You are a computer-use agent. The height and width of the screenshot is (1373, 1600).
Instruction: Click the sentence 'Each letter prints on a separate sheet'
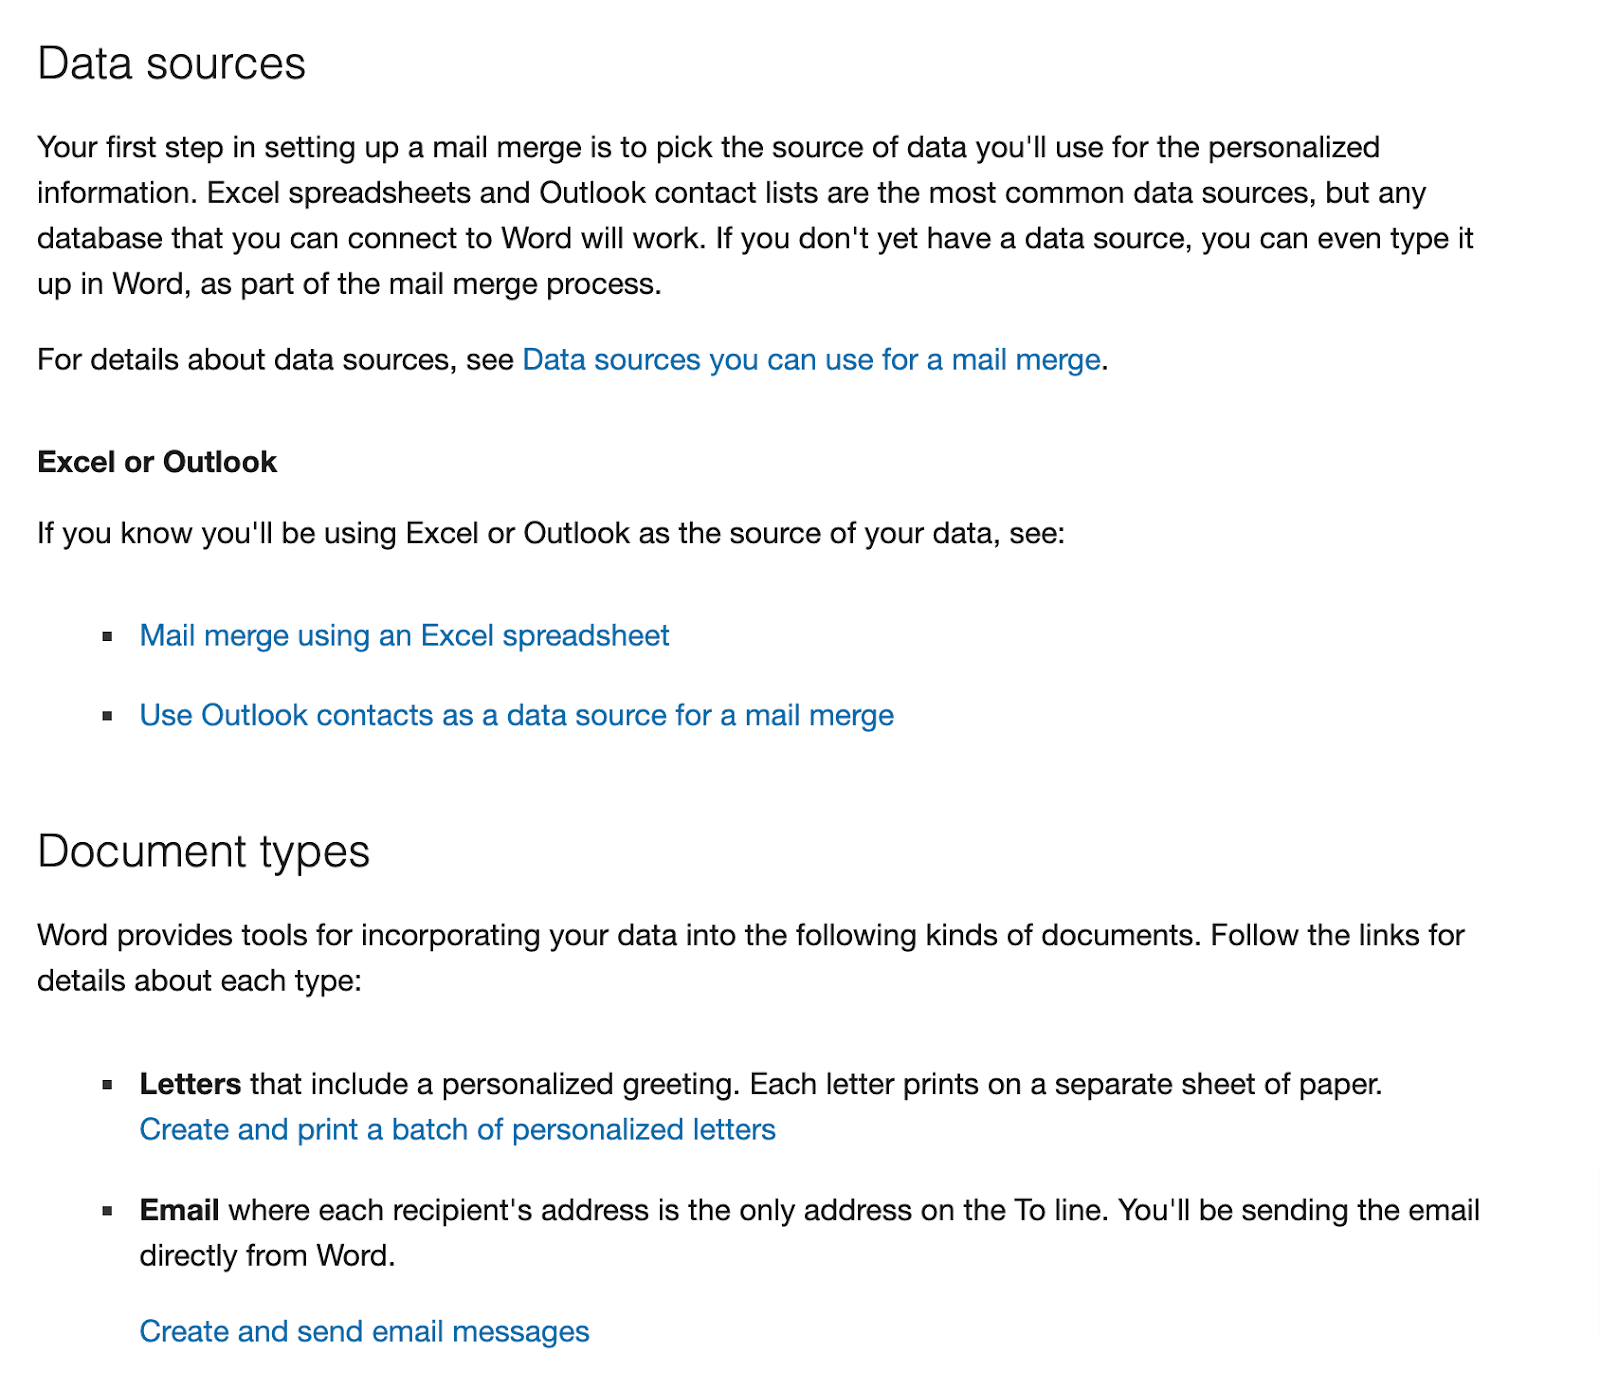1066,1084
